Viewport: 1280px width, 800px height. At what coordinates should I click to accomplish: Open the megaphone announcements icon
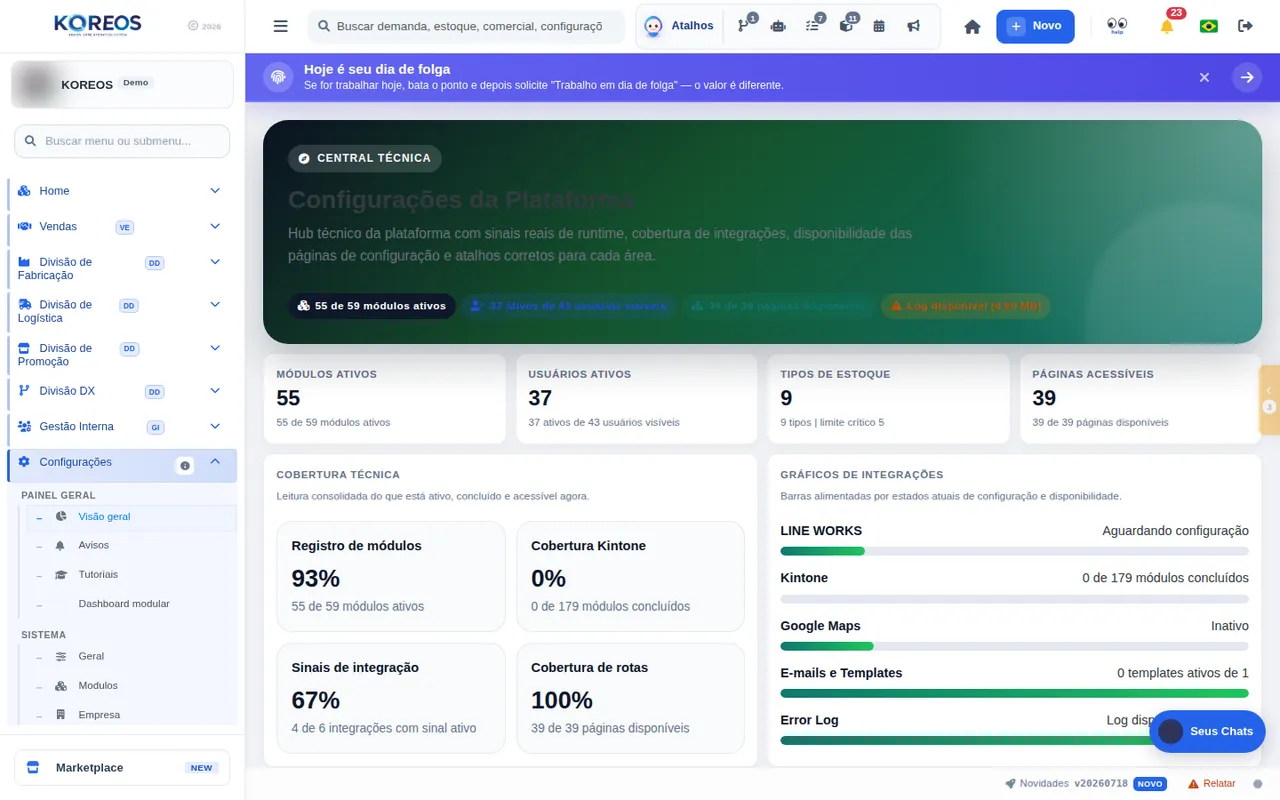[913, 26]
